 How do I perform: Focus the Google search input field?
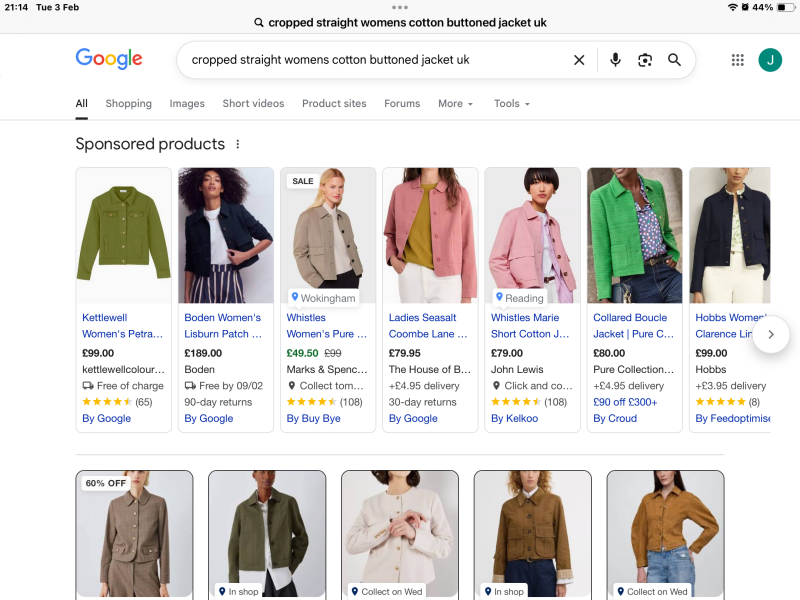coord(378,60)
